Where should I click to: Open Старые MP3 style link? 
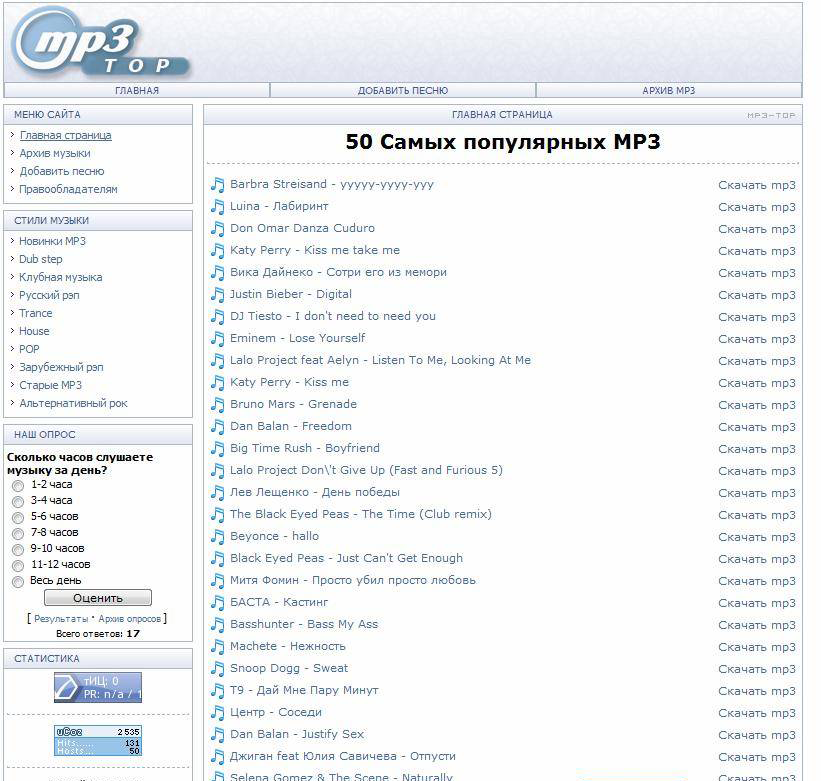pos(51,385)
